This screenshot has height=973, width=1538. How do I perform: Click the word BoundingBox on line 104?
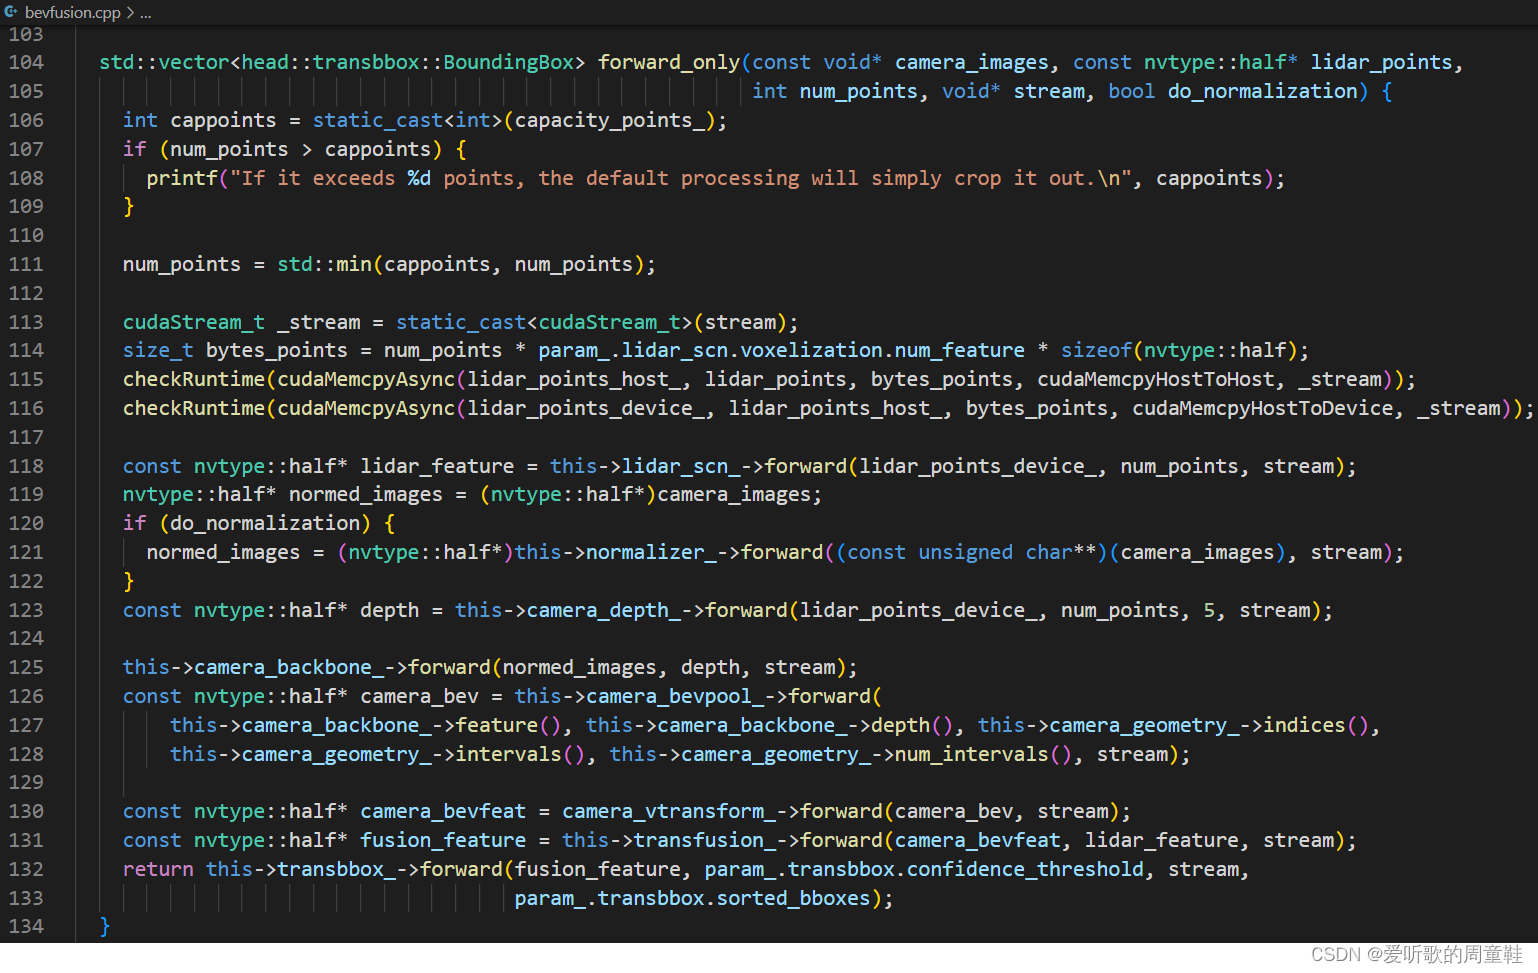click(509, 62)
